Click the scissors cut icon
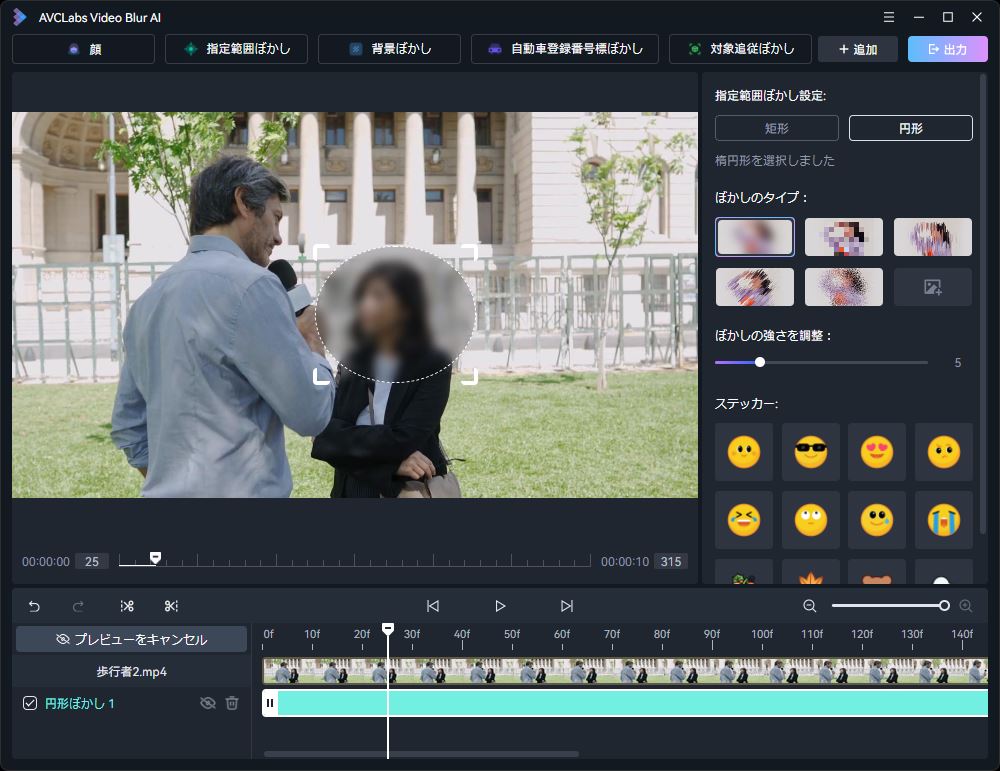The width and height of the screenshot is (1000, 771). tap(171, 606)
